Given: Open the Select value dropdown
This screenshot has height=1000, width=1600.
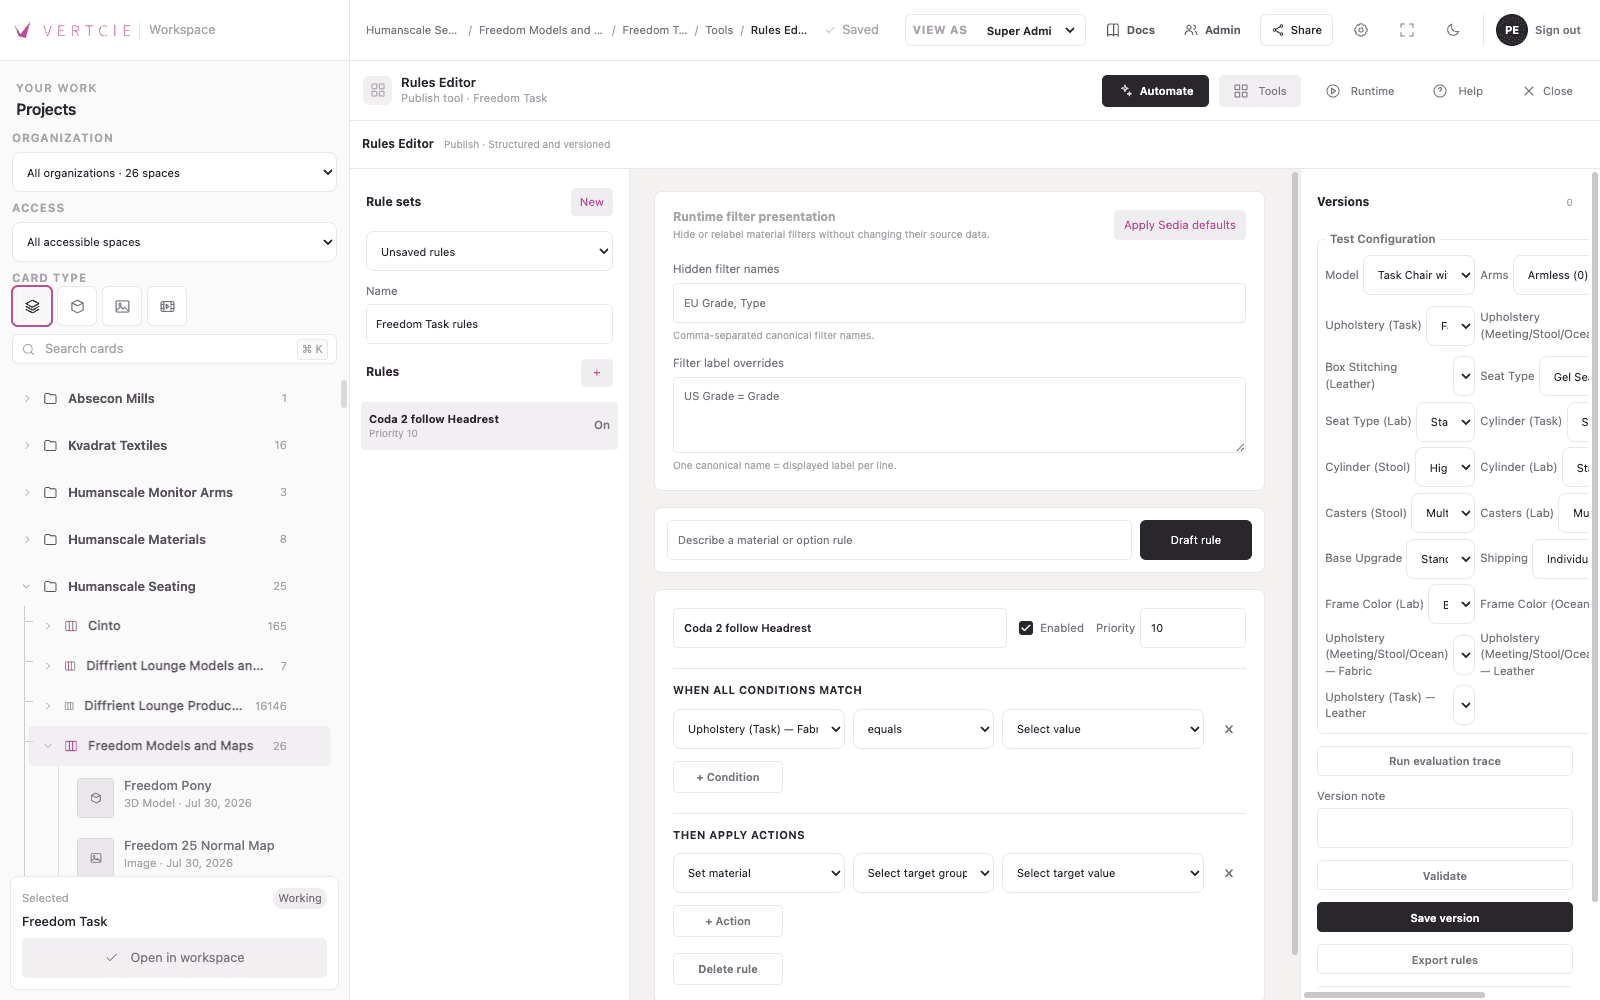Looking at the screenshot, I should 1103,729.
